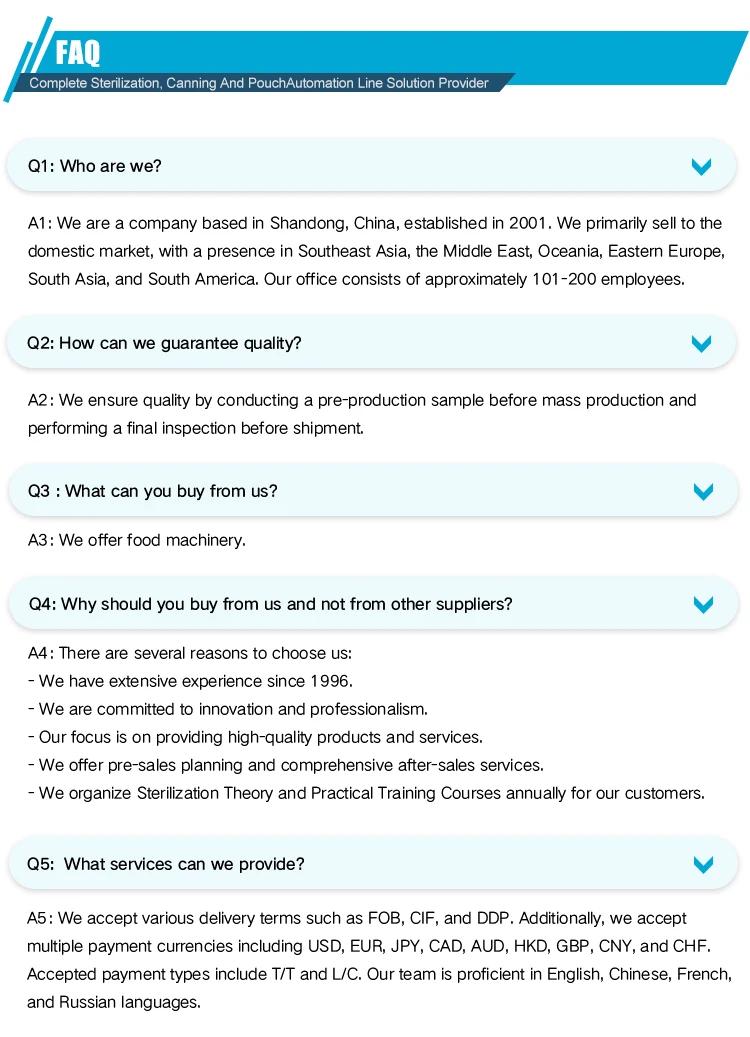
Task: Expand 'What services can we provide?' row
Action: point(373,864)
